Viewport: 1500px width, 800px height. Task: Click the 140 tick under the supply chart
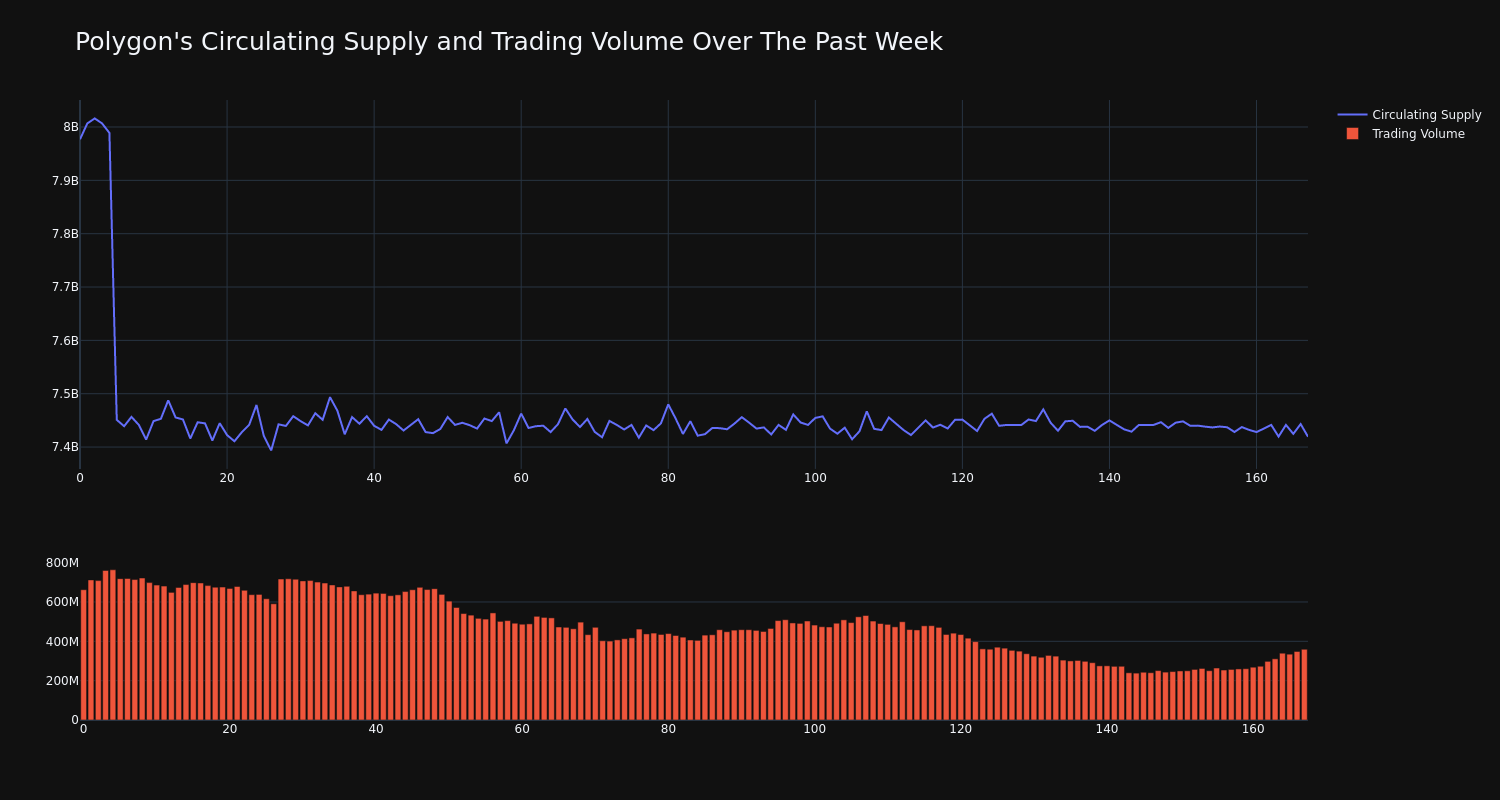[x=1109, y=478]
